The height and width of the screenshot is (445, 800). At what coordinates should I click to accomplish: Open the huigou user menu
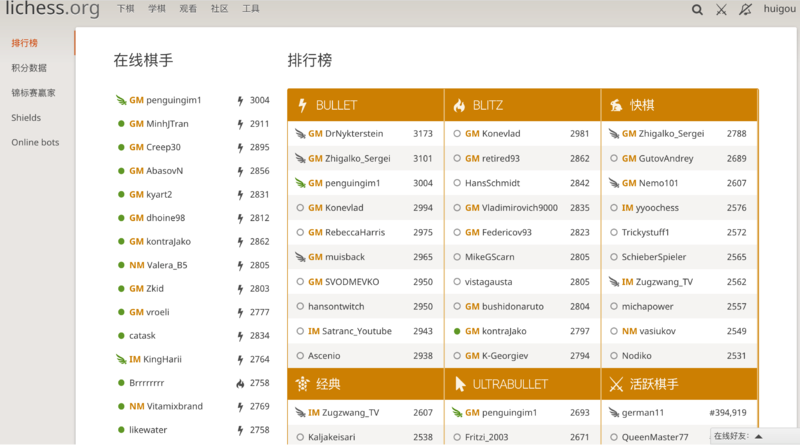tap(779, 9)
